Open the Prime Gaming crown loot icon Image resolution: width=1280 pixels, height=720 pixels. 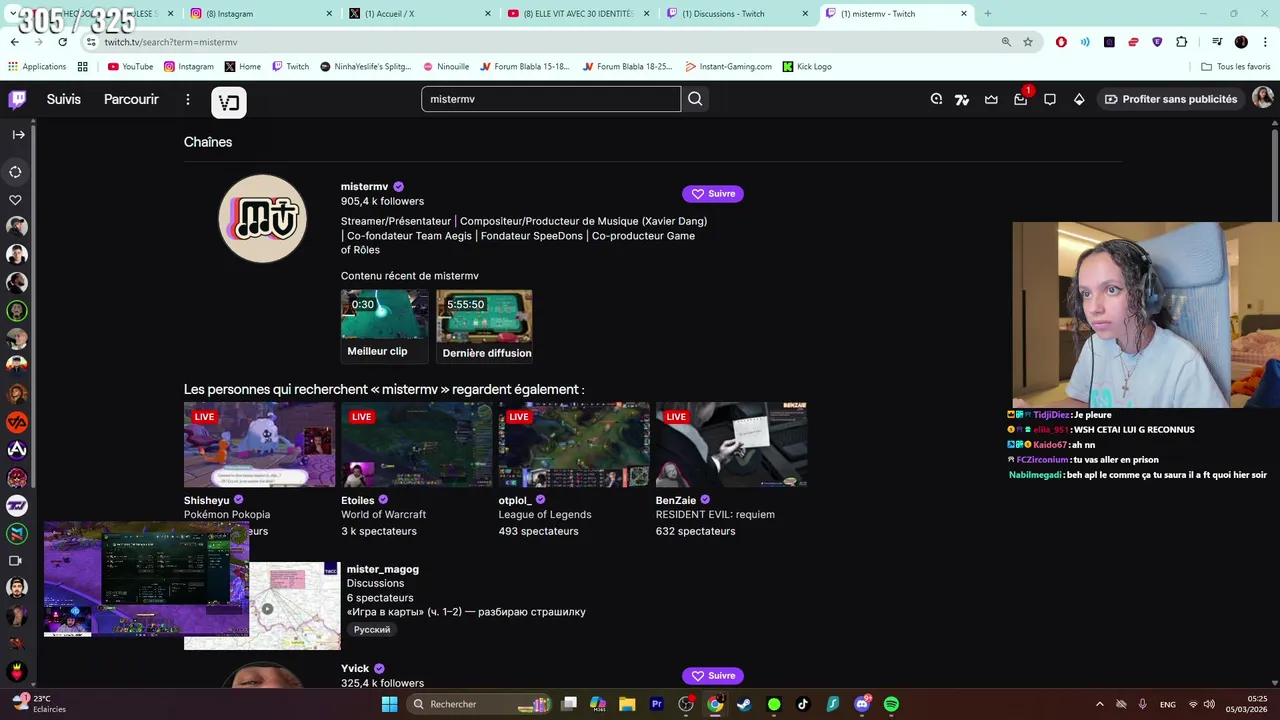coord(991,99)
